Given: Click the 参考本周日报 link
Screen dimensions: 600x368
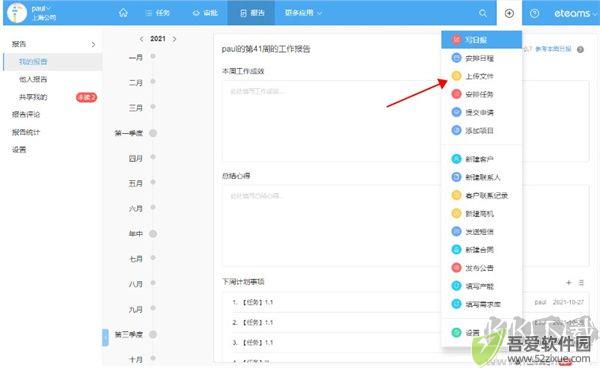Looking at the screenshot, I should coord(553,49).
